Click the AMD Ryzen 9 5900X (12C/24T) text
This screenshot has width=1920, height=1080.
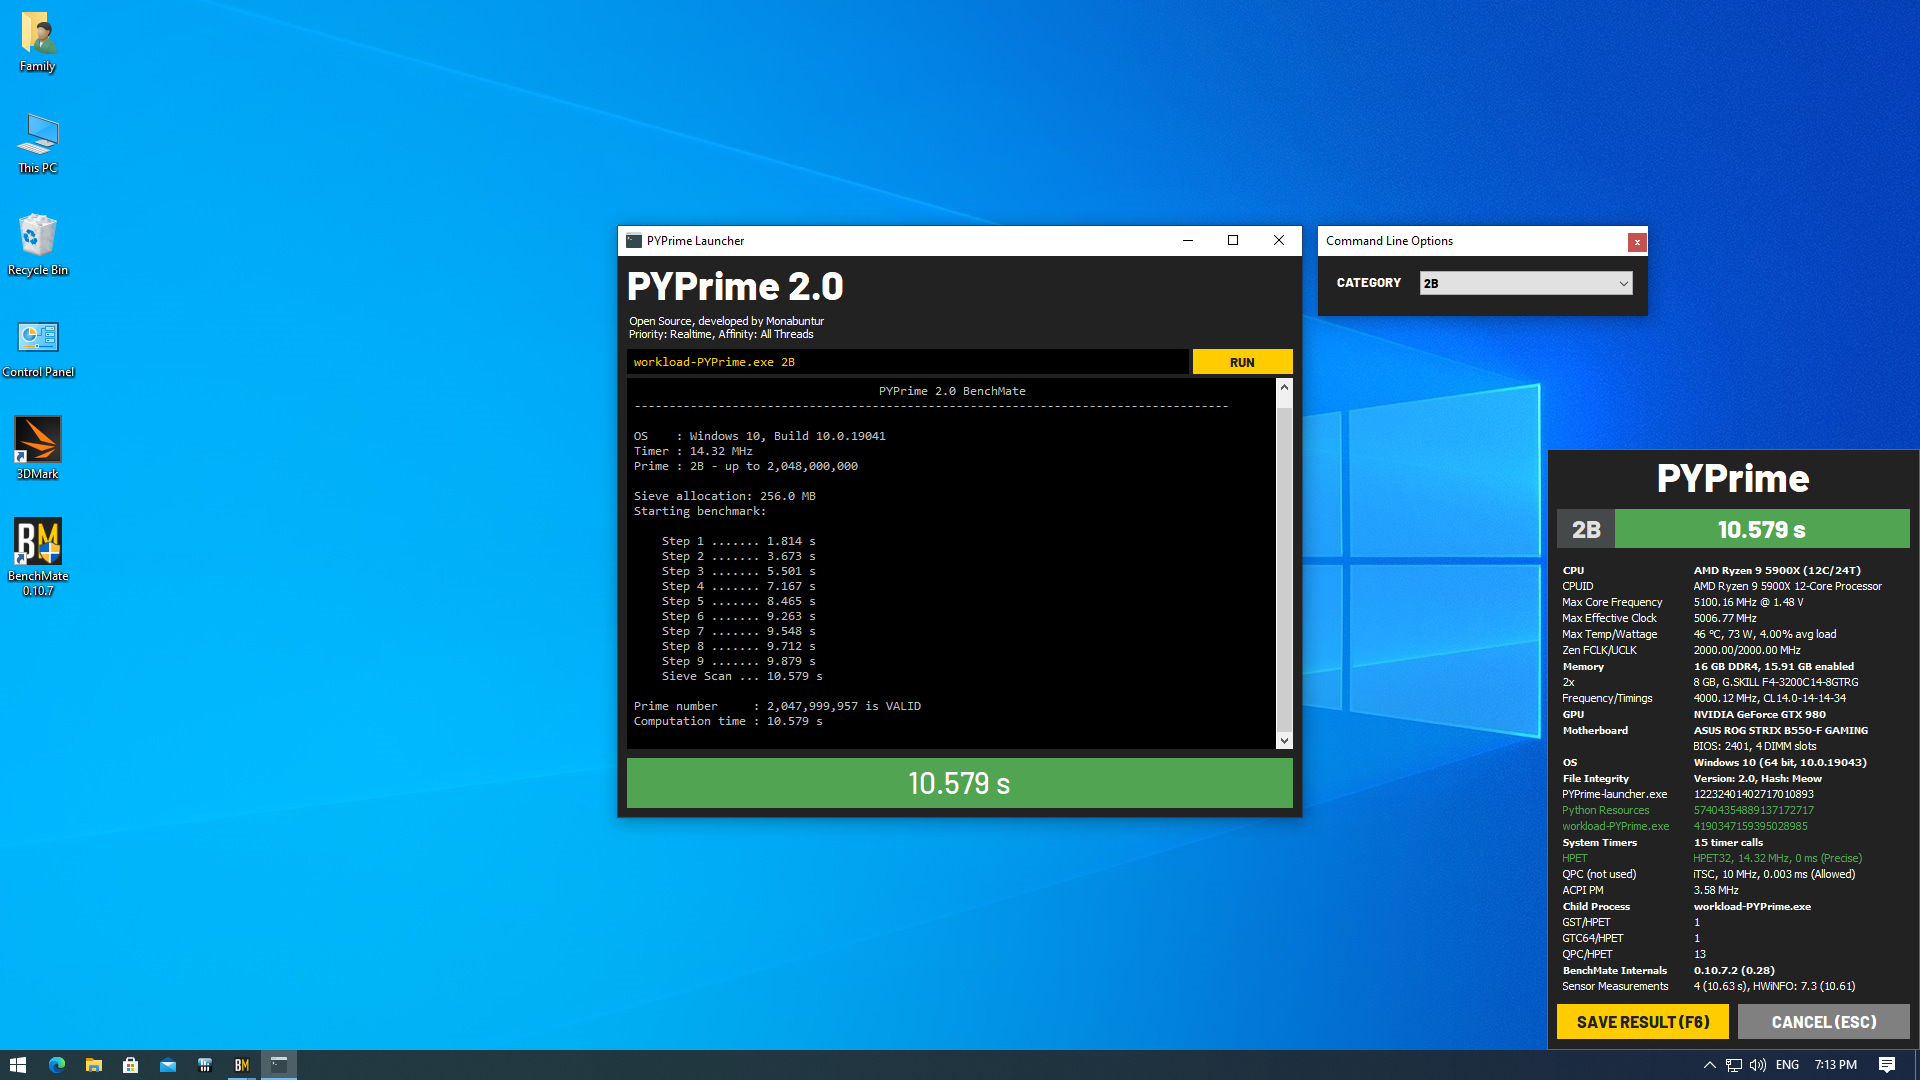(x=1777, y=571)
